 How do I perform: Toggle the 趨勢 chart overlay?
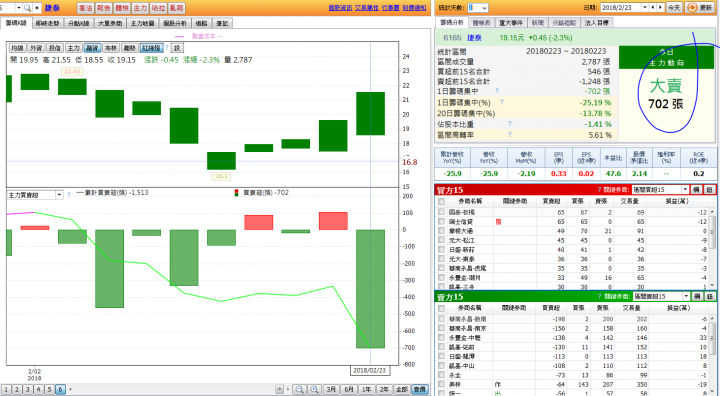(129, 48)
